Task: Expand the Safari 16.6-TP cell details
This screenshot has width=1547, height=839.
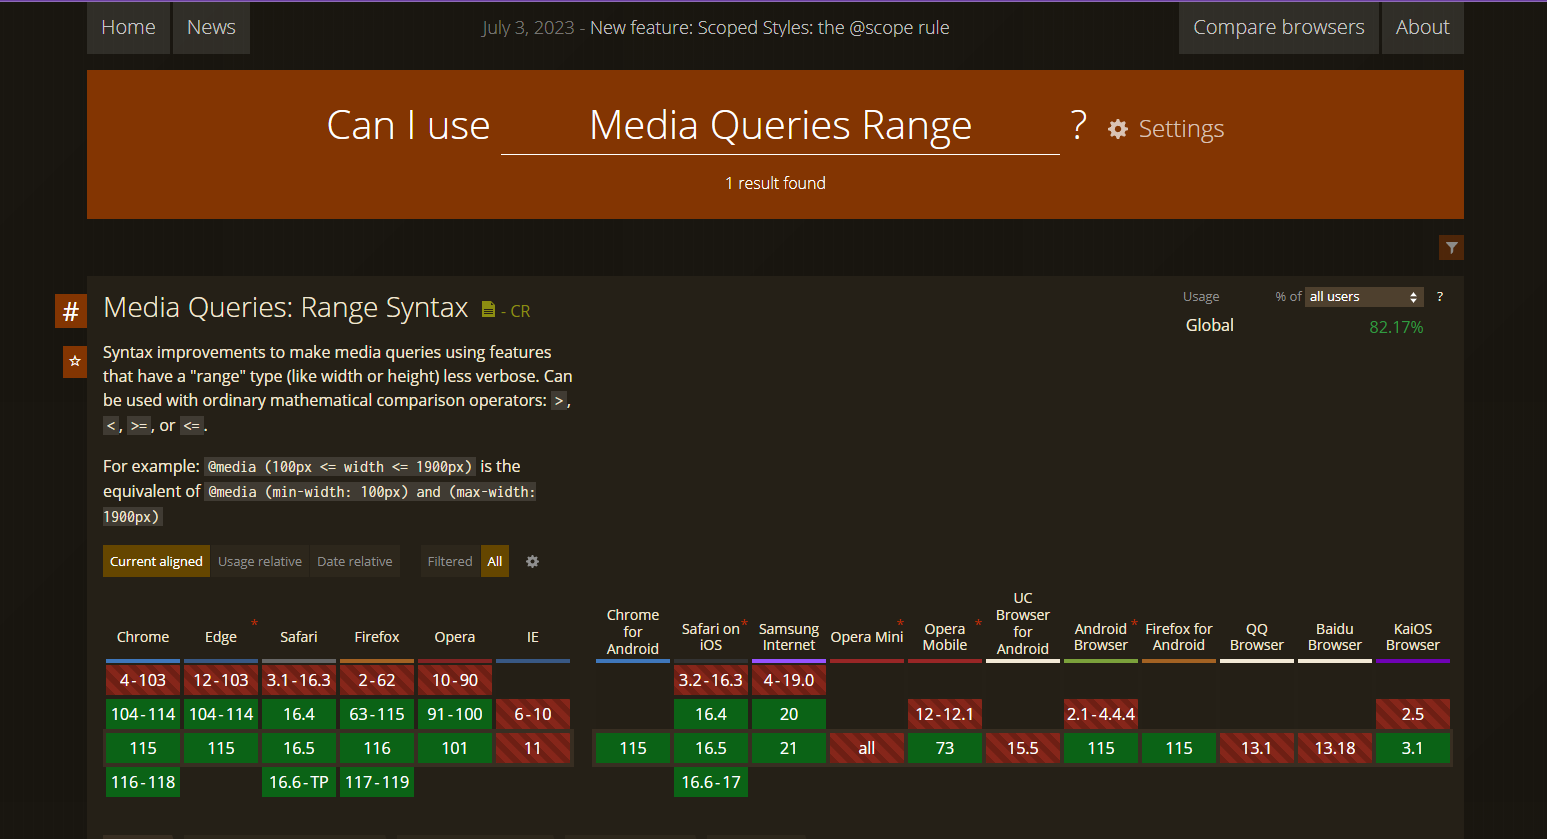Action: point(299,782)
